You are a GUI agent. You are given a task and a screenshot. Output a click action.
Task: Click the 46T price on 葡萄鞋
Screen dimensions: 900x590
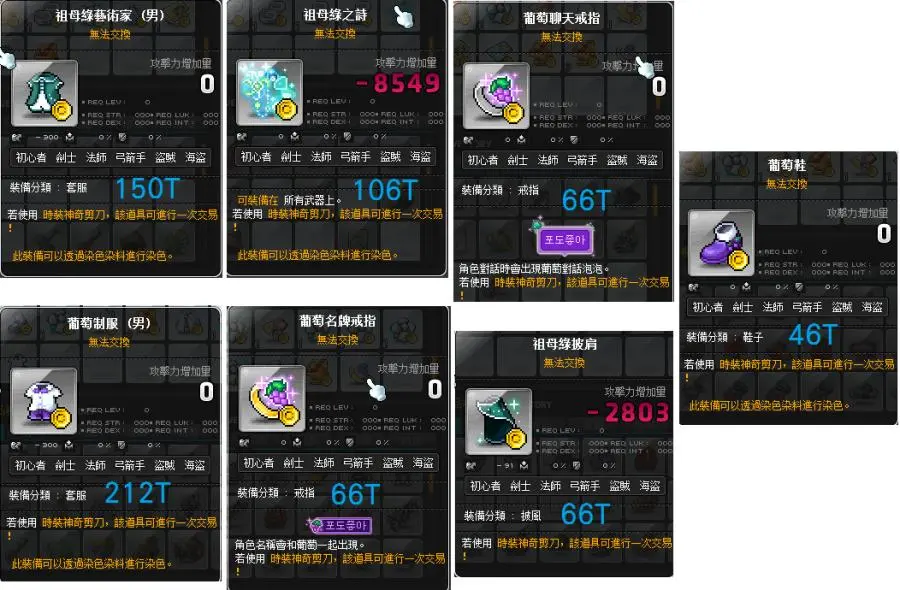pyautogui.click(x=813, y=335)
